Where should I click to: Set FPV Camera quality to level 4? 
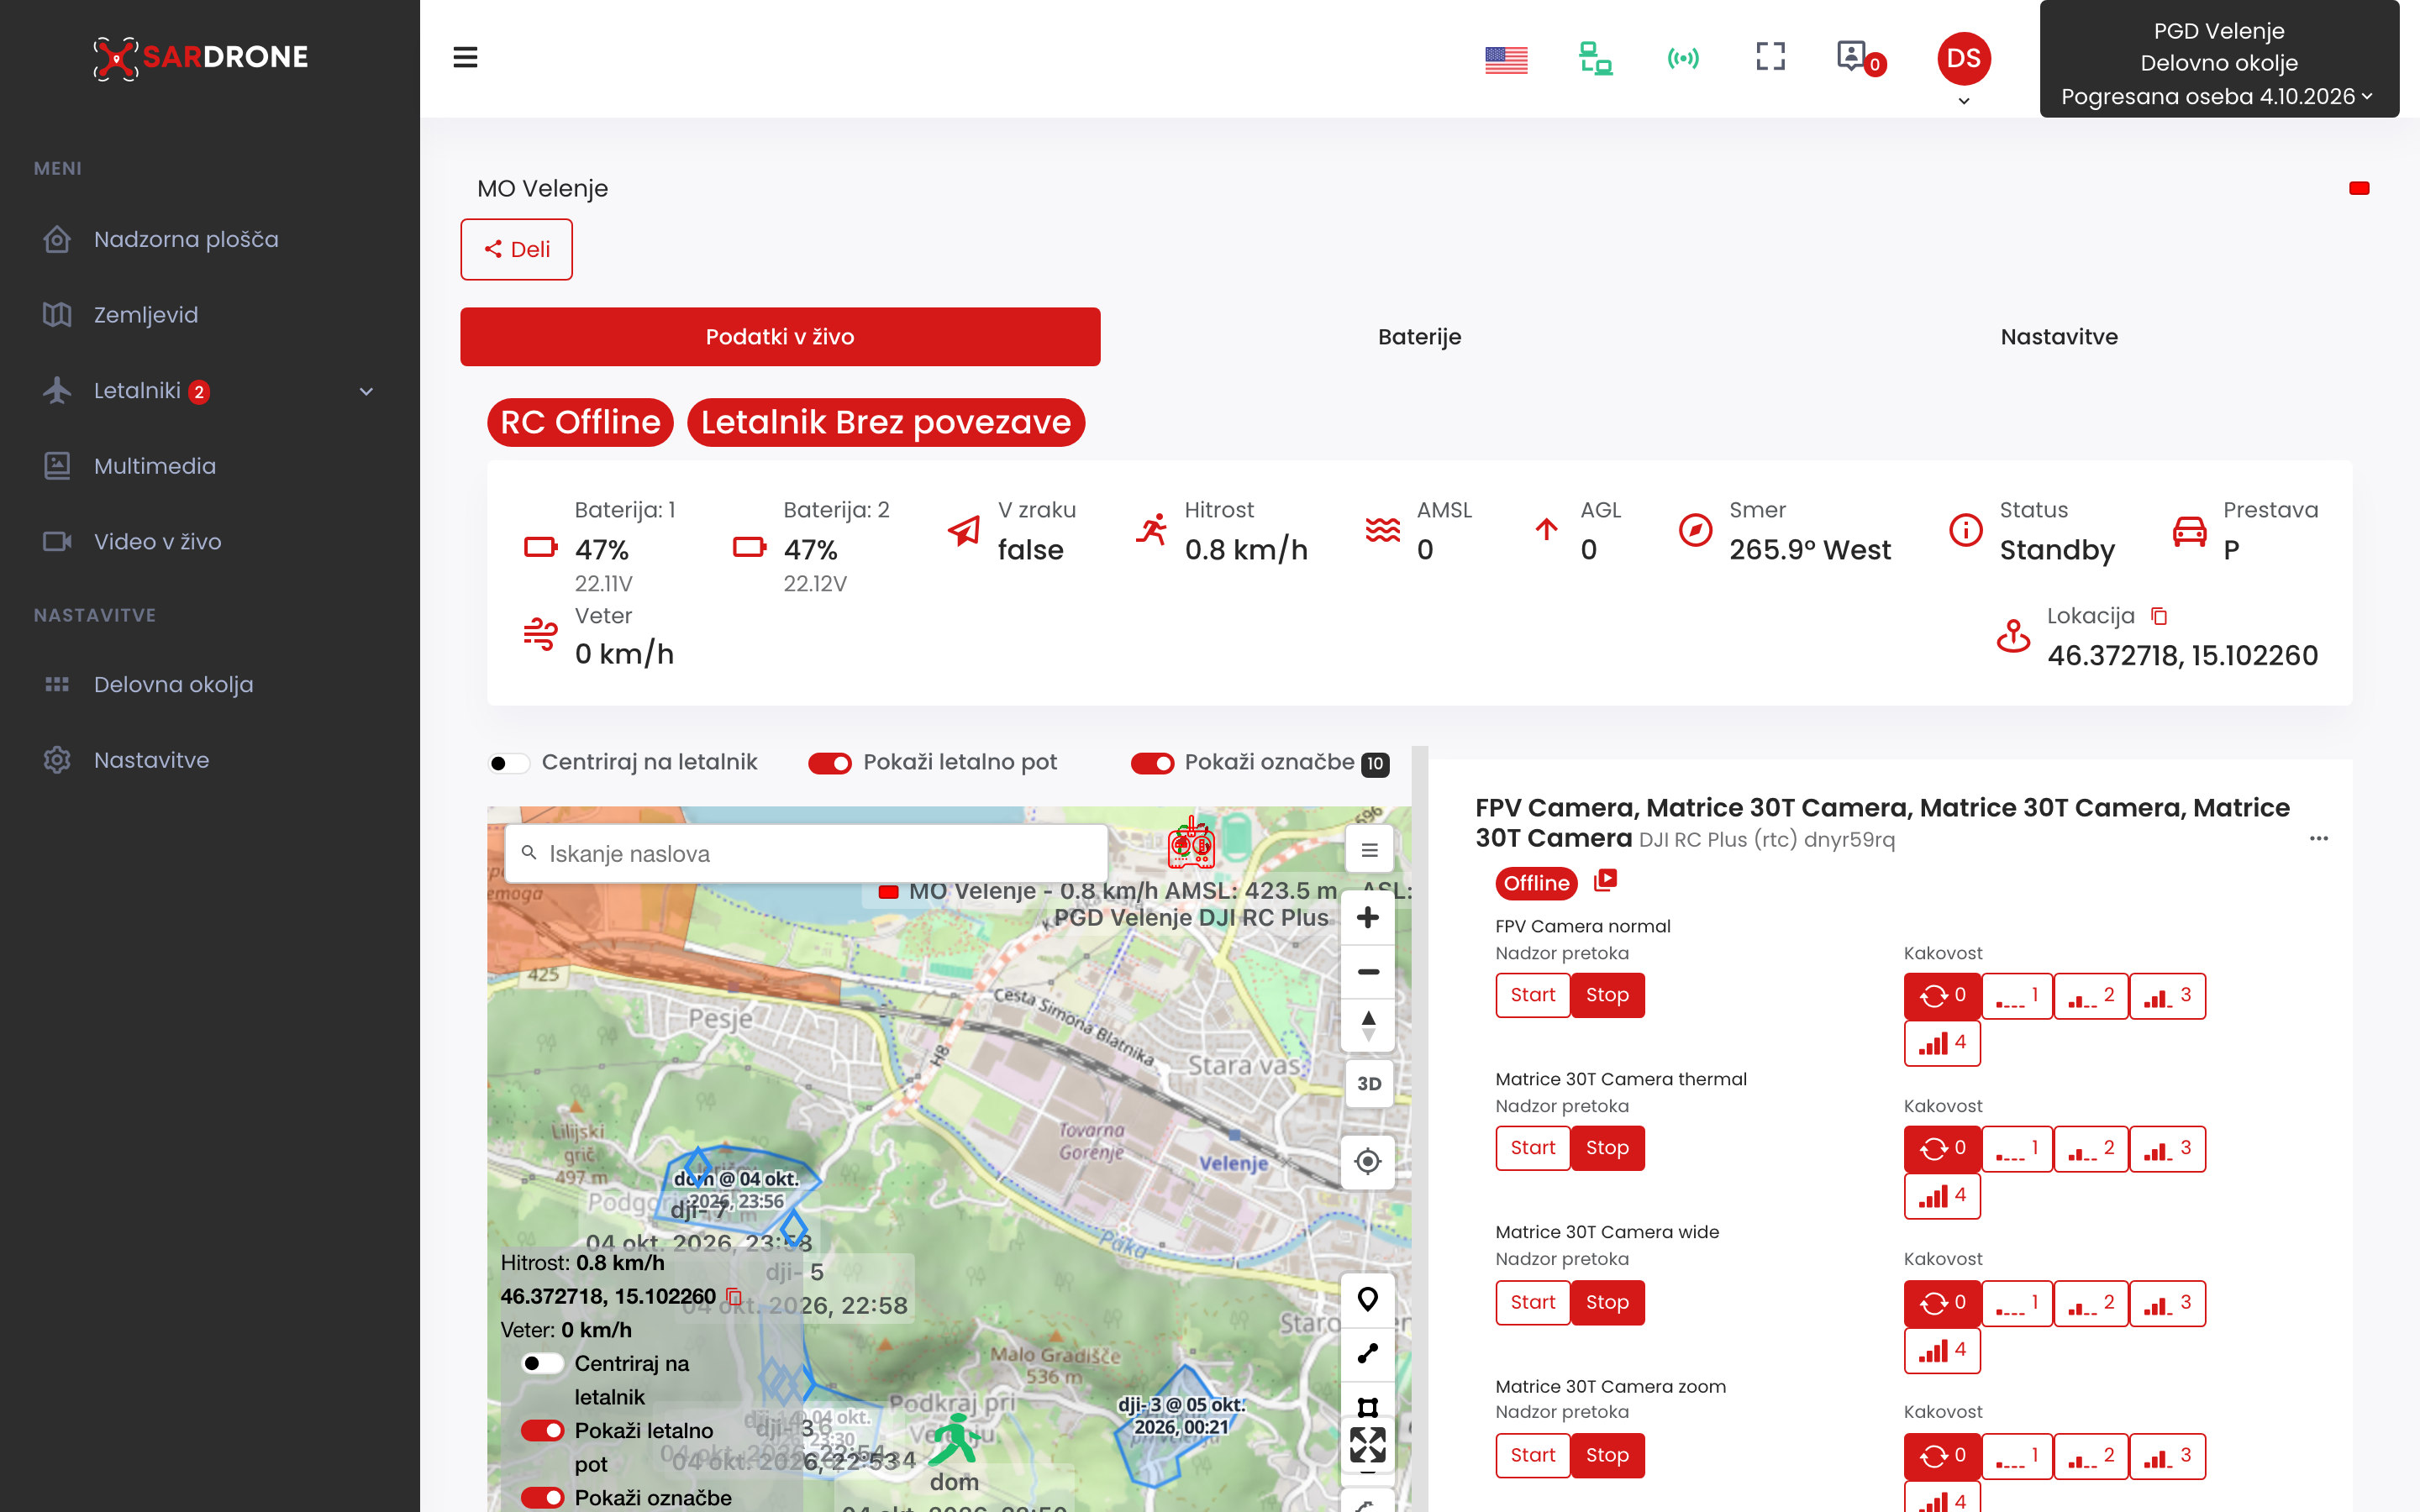click(1942, 1043)
